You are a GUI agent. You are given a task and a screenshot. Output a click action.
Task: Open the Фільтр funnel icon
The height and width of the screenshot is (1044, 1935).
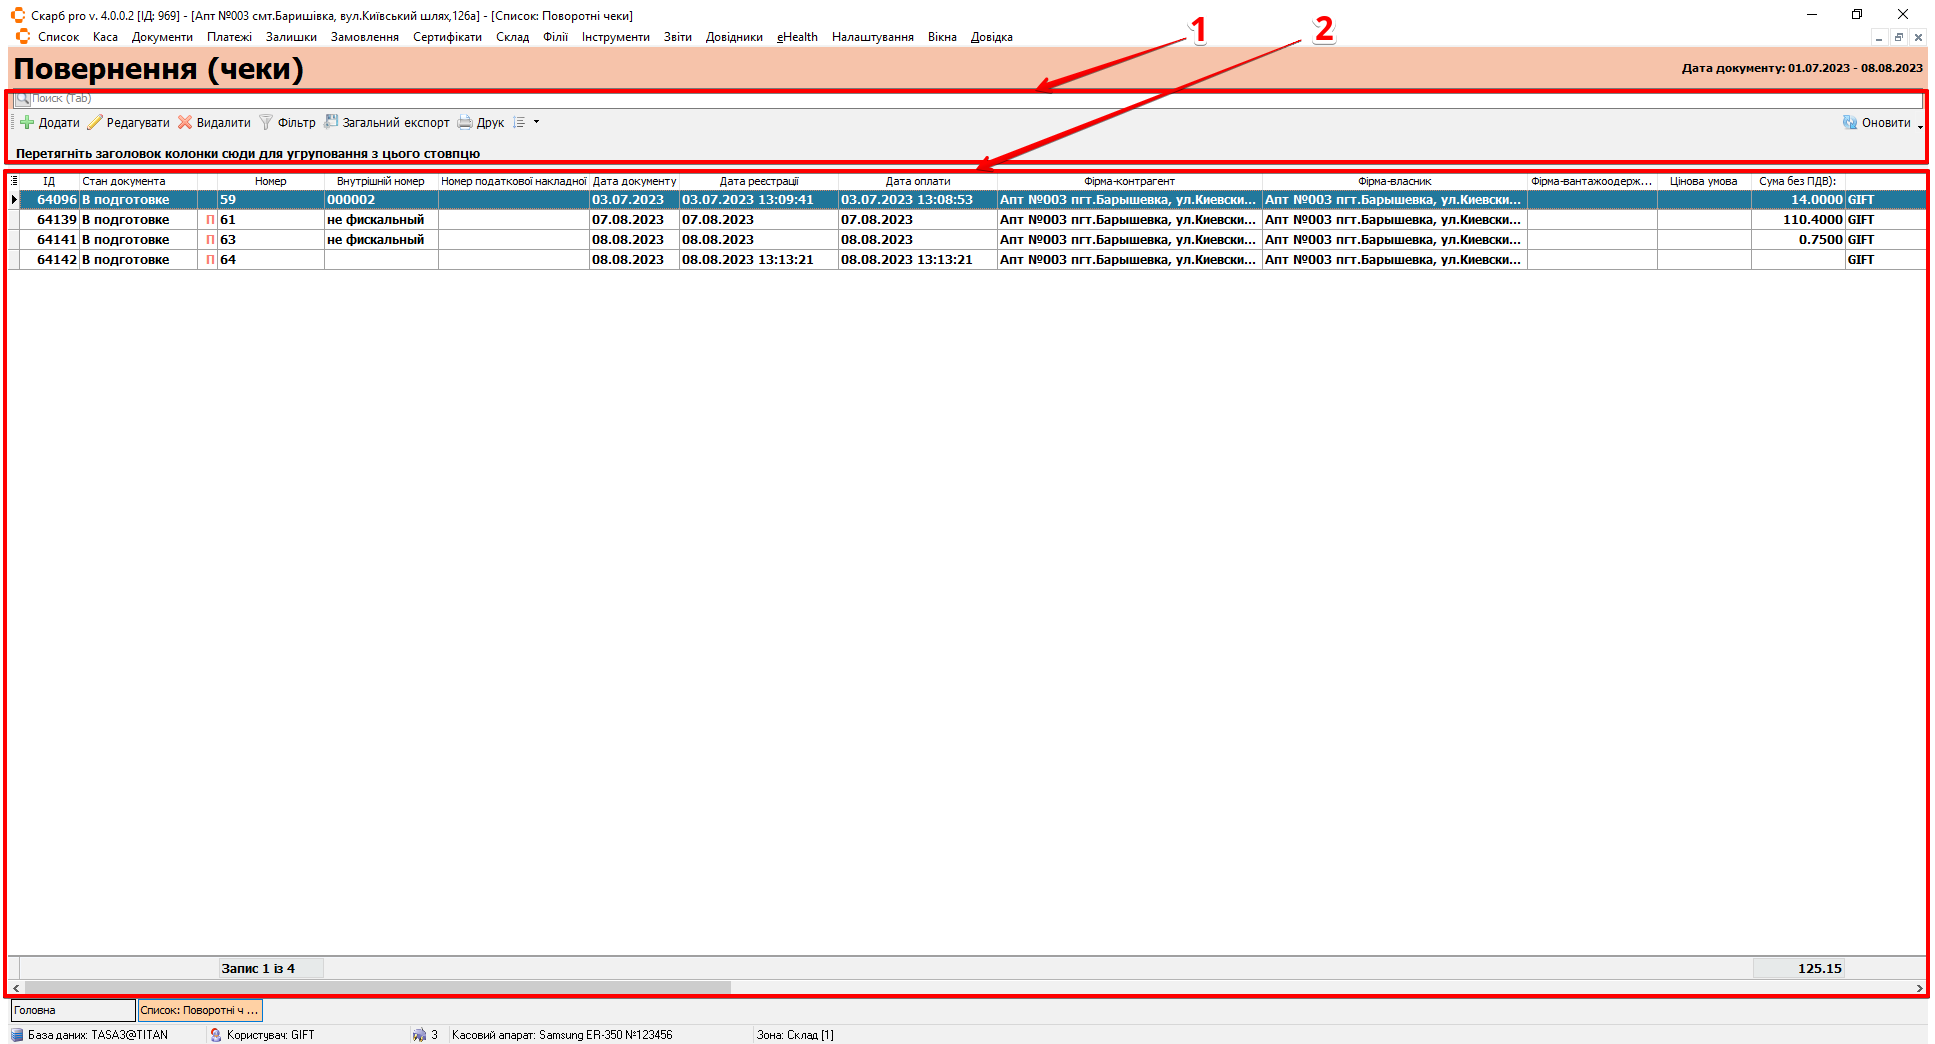[266, 123]
